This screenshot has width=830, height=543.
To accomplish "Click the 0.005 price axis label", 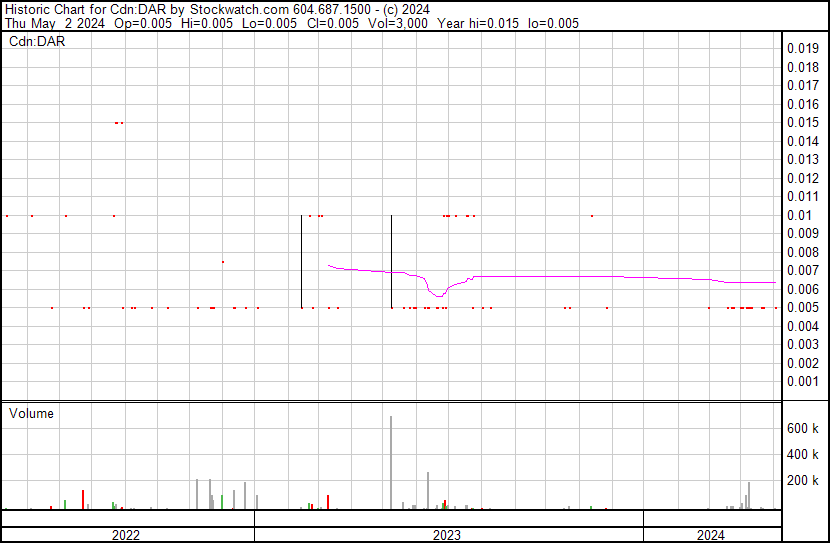I will pyautogui.click(x=802, y=308).
